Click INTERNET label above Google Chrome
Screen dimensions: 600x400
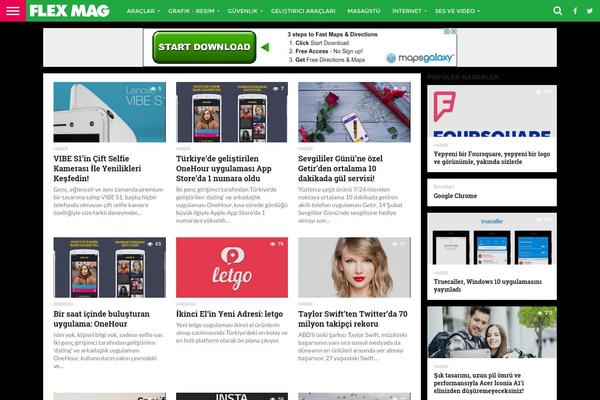coord(444,187)
